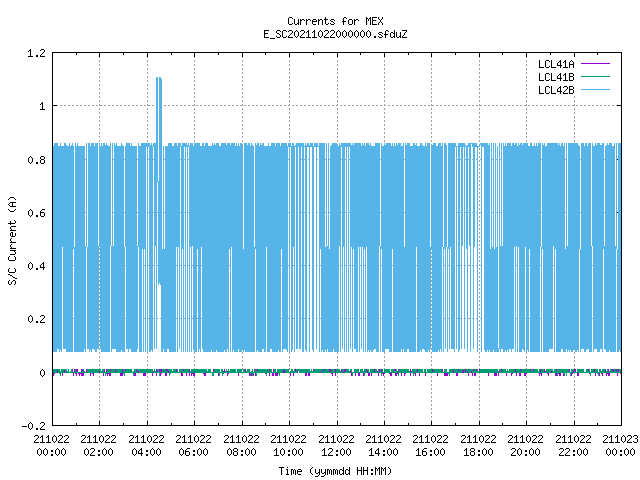The width and height of the screenshot is (640, 480).
Task: Click the 211022 16:00 time tick label
Action: coord(430,446)
